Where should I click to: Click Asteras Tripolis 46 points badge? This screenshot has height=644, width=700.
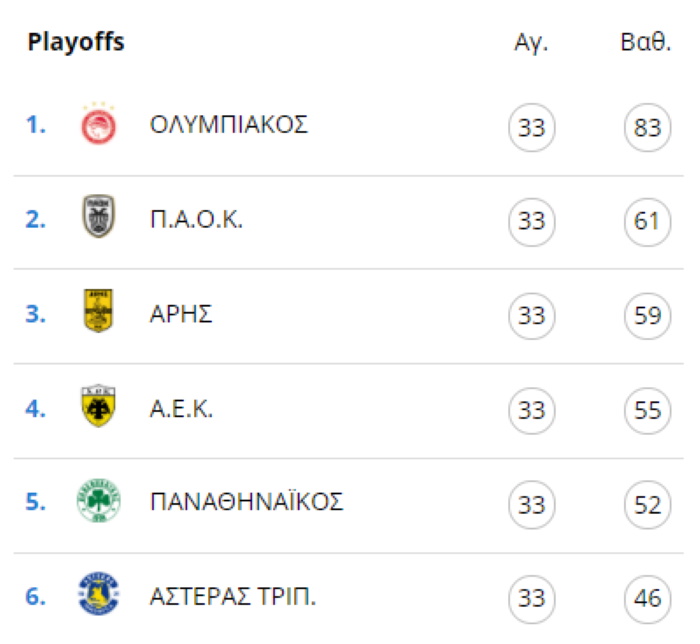647,599
